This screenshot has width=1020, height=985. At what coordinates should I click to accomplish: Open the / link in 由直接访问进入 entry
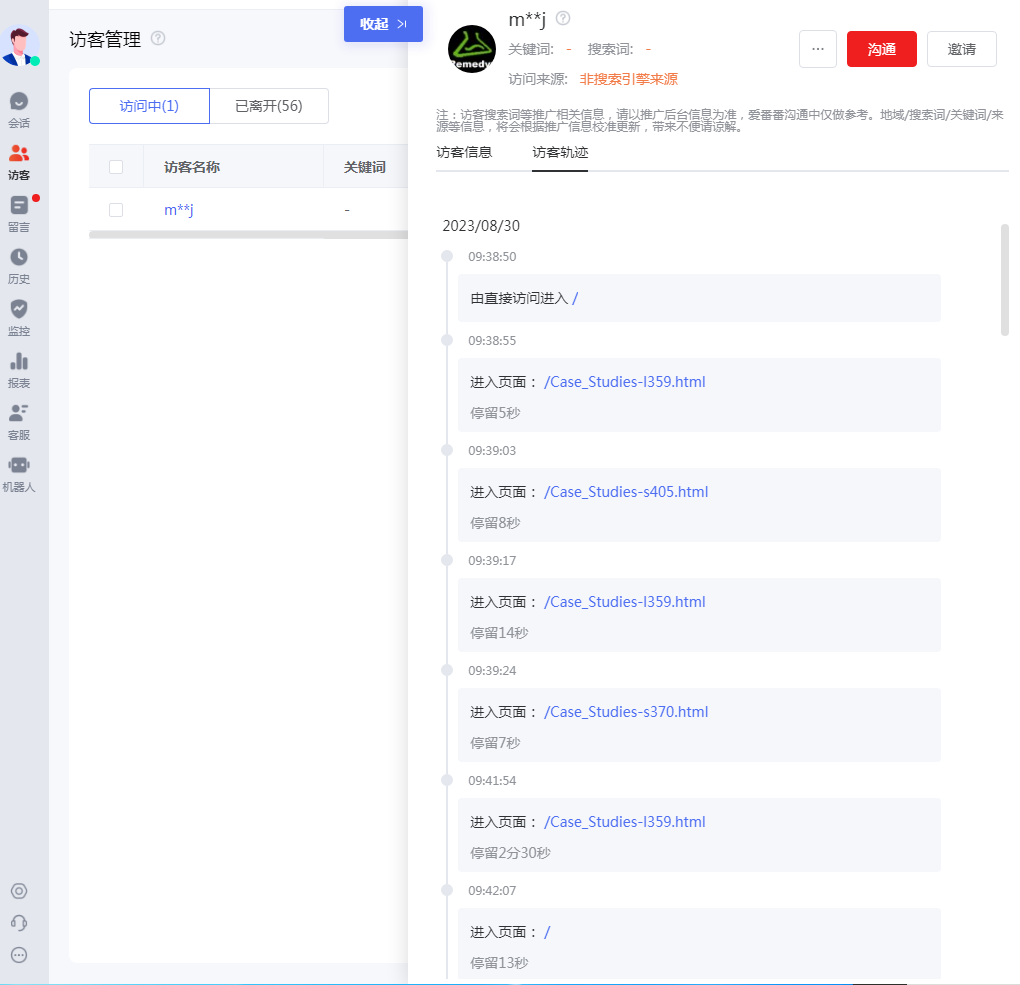click(x=575, y=298)
